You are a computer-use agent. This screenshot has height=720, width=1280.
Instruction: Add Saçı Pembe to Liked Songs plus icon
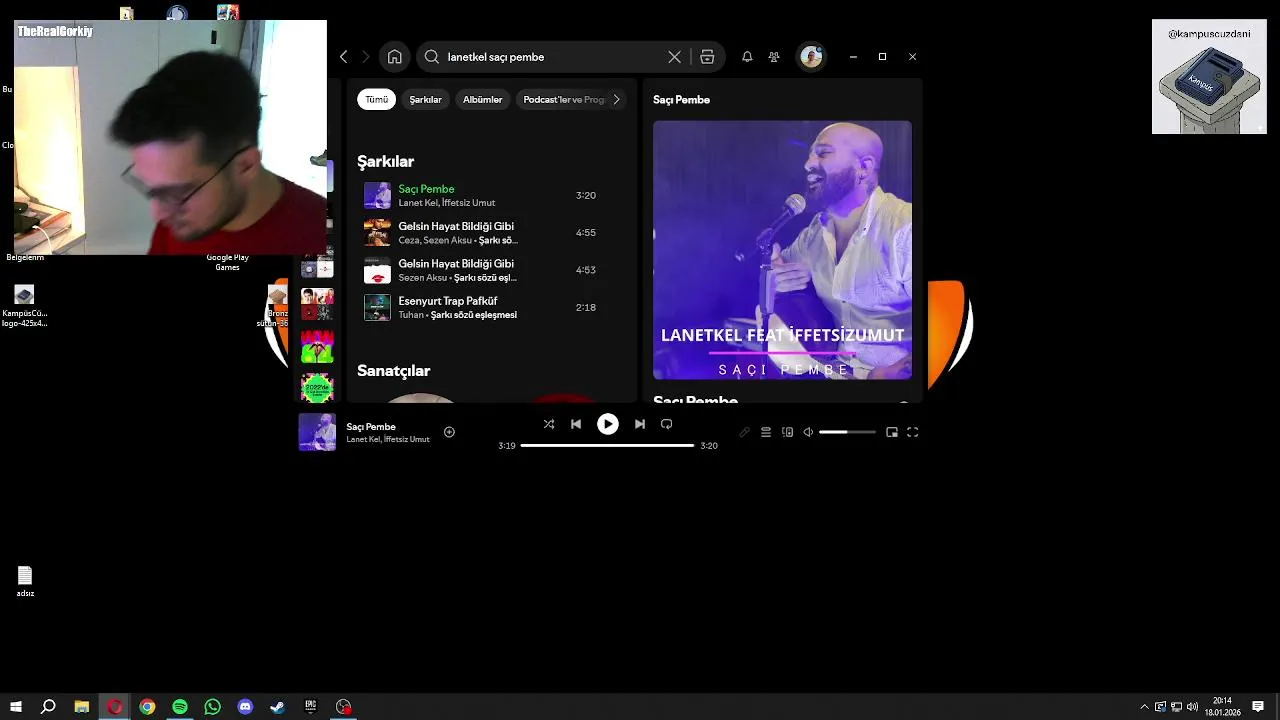pos(449,432)
